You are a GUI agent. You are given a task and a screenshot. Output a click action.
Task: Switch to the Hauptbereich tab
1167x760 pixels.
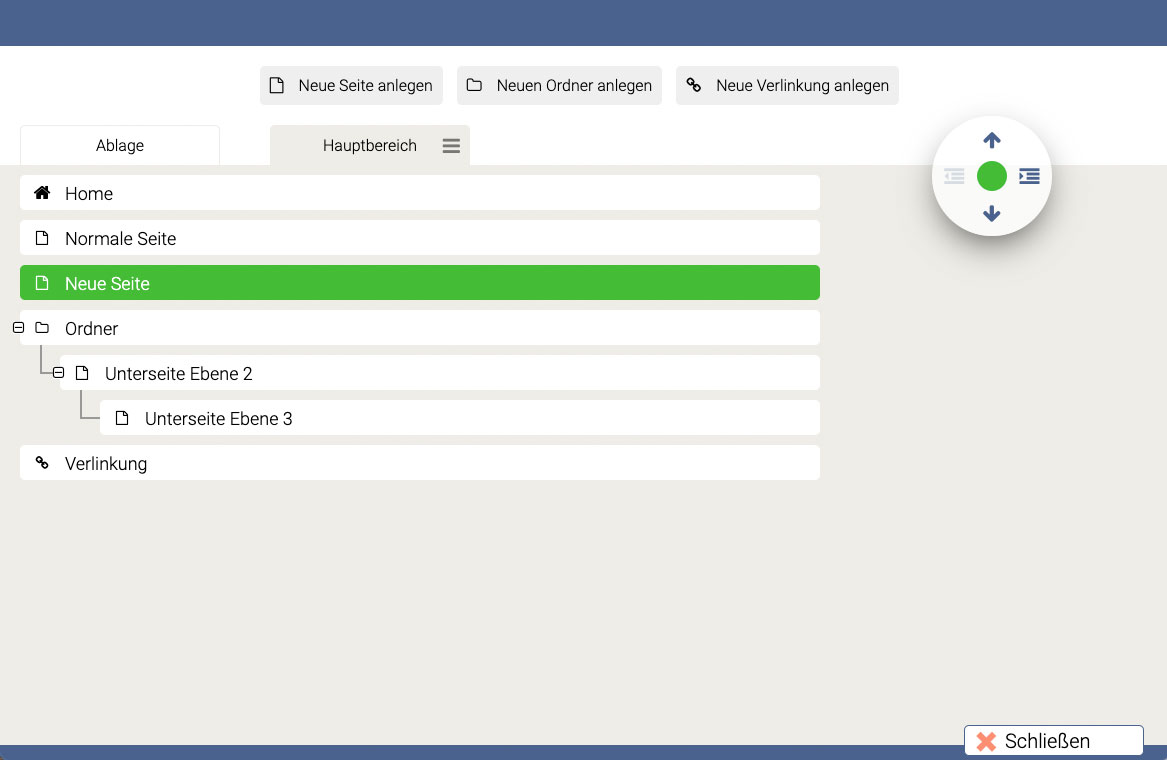370,145
